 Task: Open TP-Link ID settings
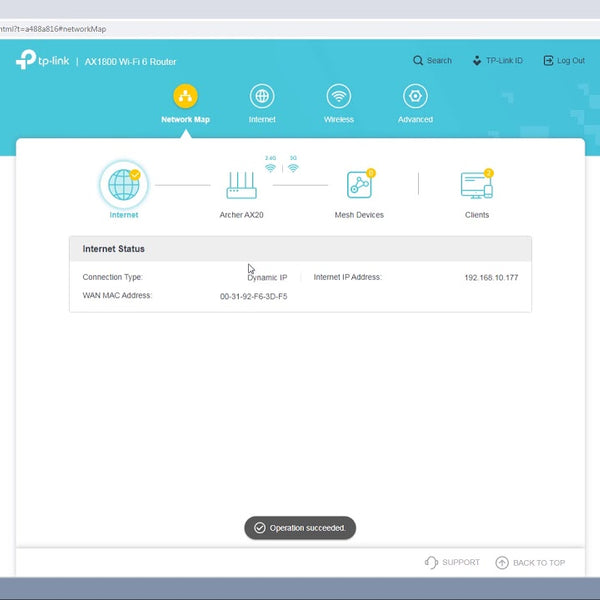pyautogui.click(x=497, y=60)
